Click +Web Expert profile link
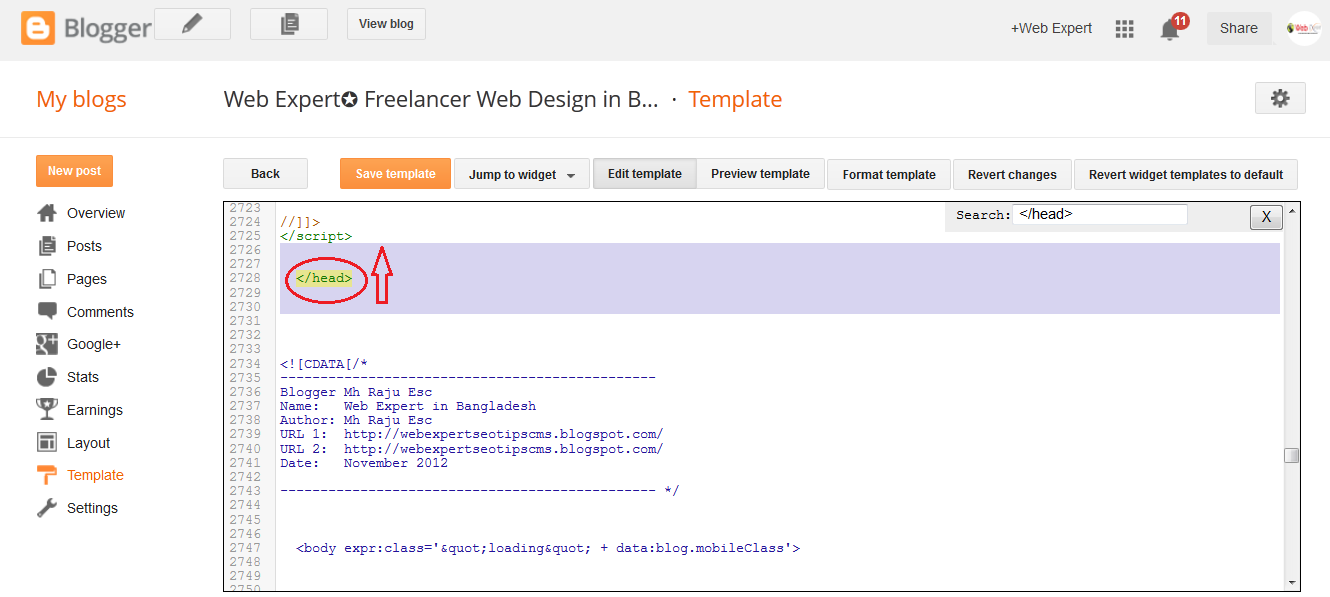Viewport: 1330px width, 597px height. point(1051,28)
